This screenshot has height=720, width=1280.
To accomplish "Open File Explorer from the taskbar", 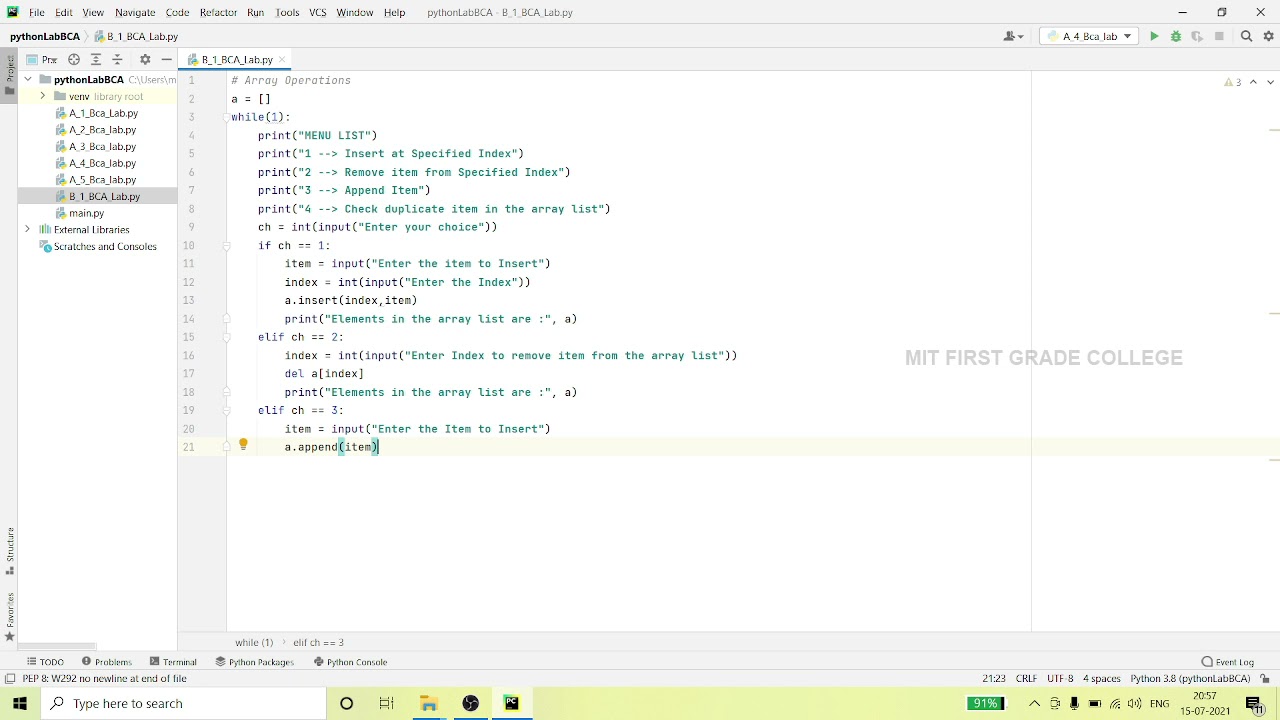I will (x=428, y=704).
